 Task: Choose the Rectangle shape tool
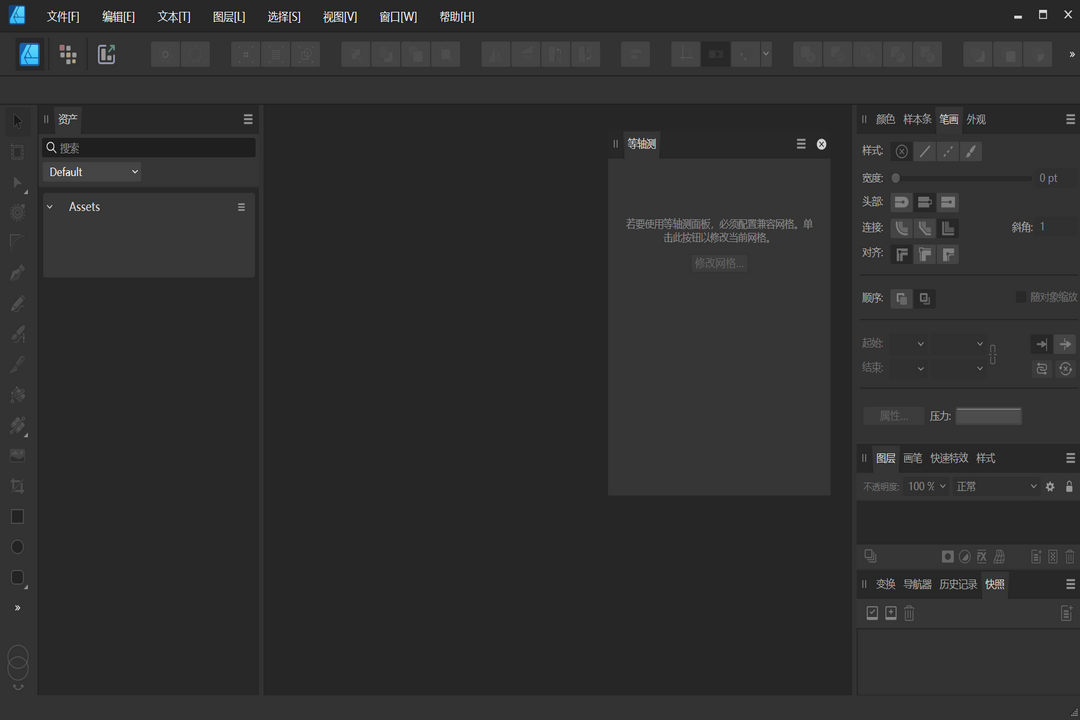coord(16,516)
